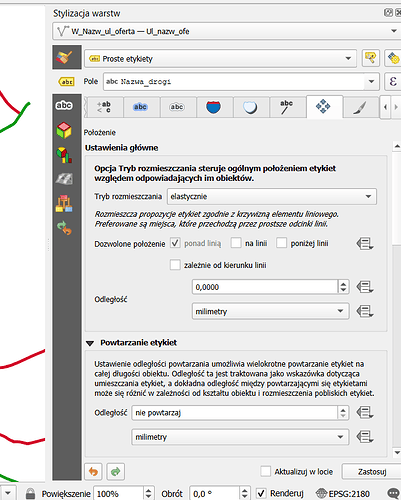Open the messages log speech bubble icon
Screen dimensions: 401x500
[394, 494]
